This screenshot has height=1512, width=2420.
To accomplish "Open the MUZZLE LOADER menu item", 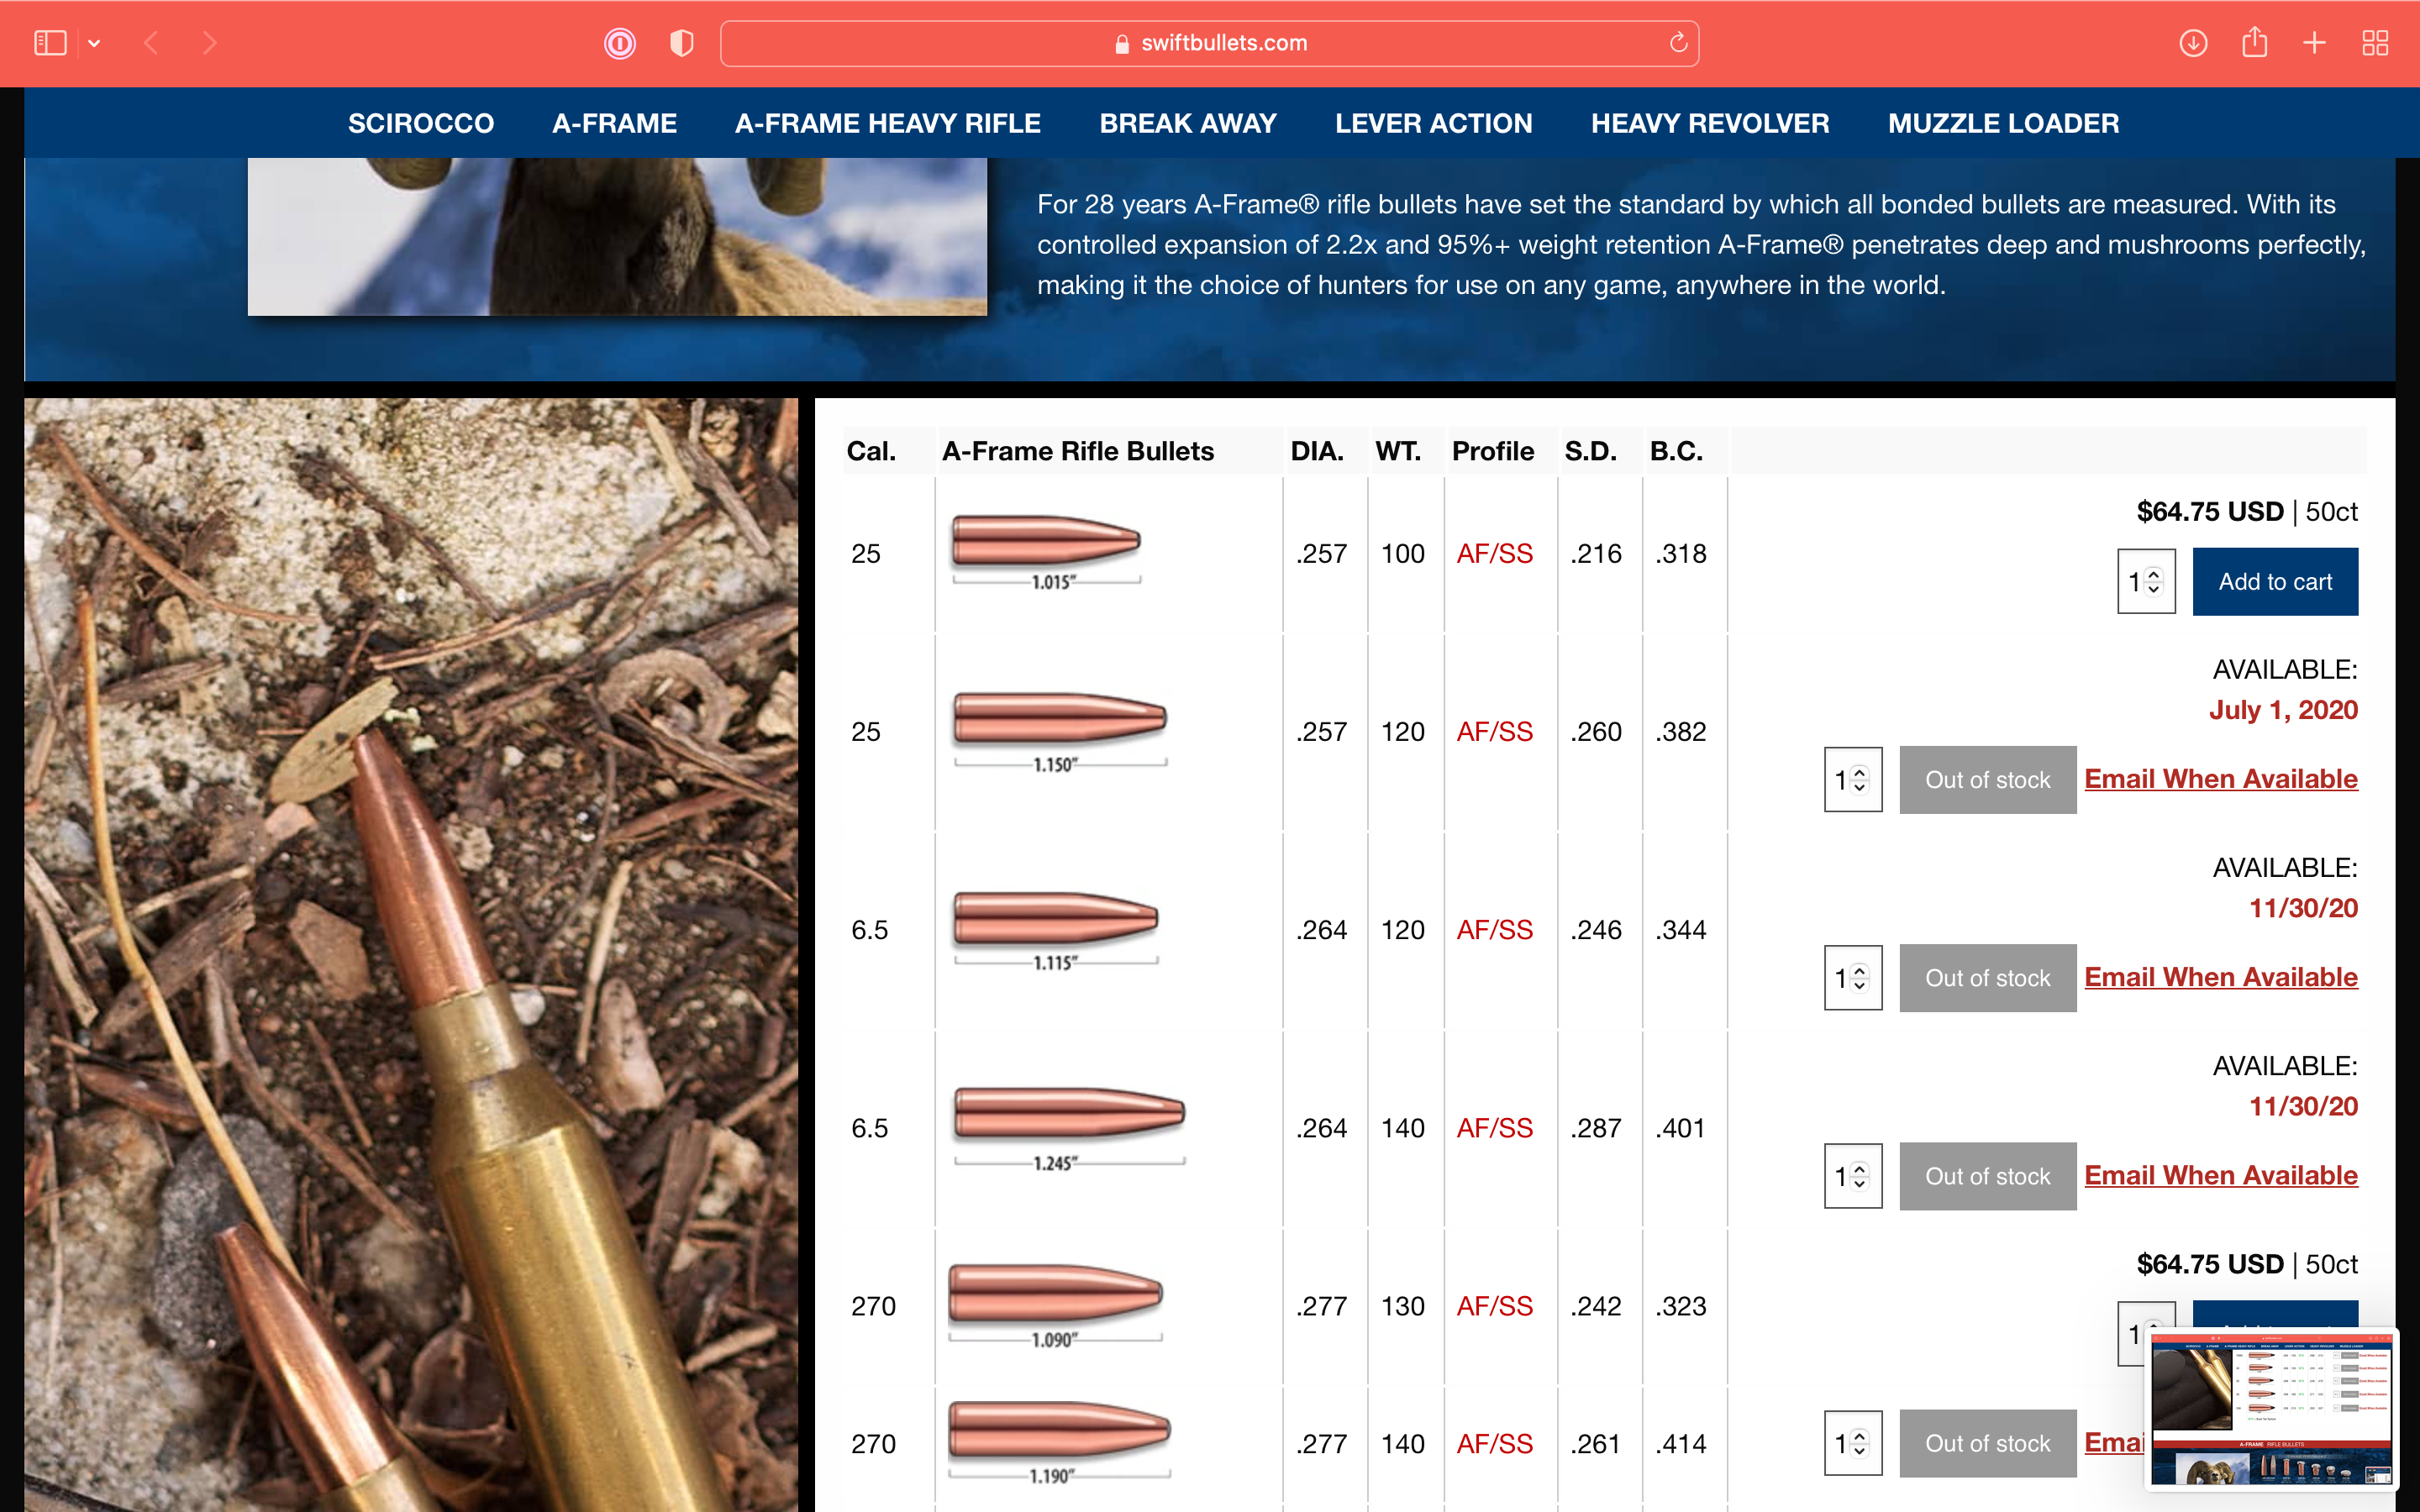I will coord(2003,123).
